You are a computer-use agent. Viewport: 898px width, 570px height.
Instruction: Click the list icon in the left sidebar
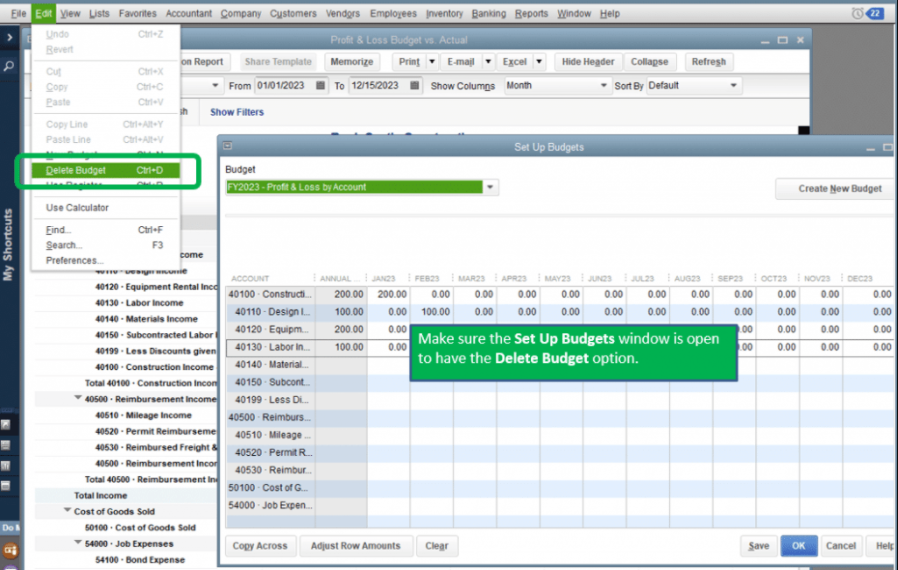click(6, 445)
